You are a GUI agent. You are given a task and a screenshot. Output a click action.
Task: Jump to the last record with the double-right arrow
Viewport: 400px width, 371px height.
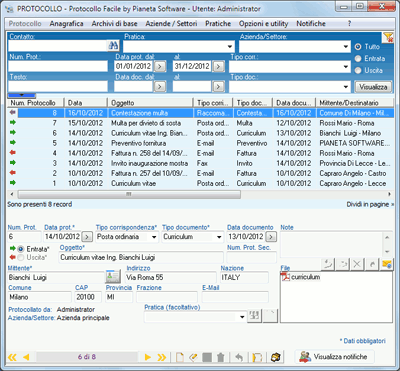point(162,357)
